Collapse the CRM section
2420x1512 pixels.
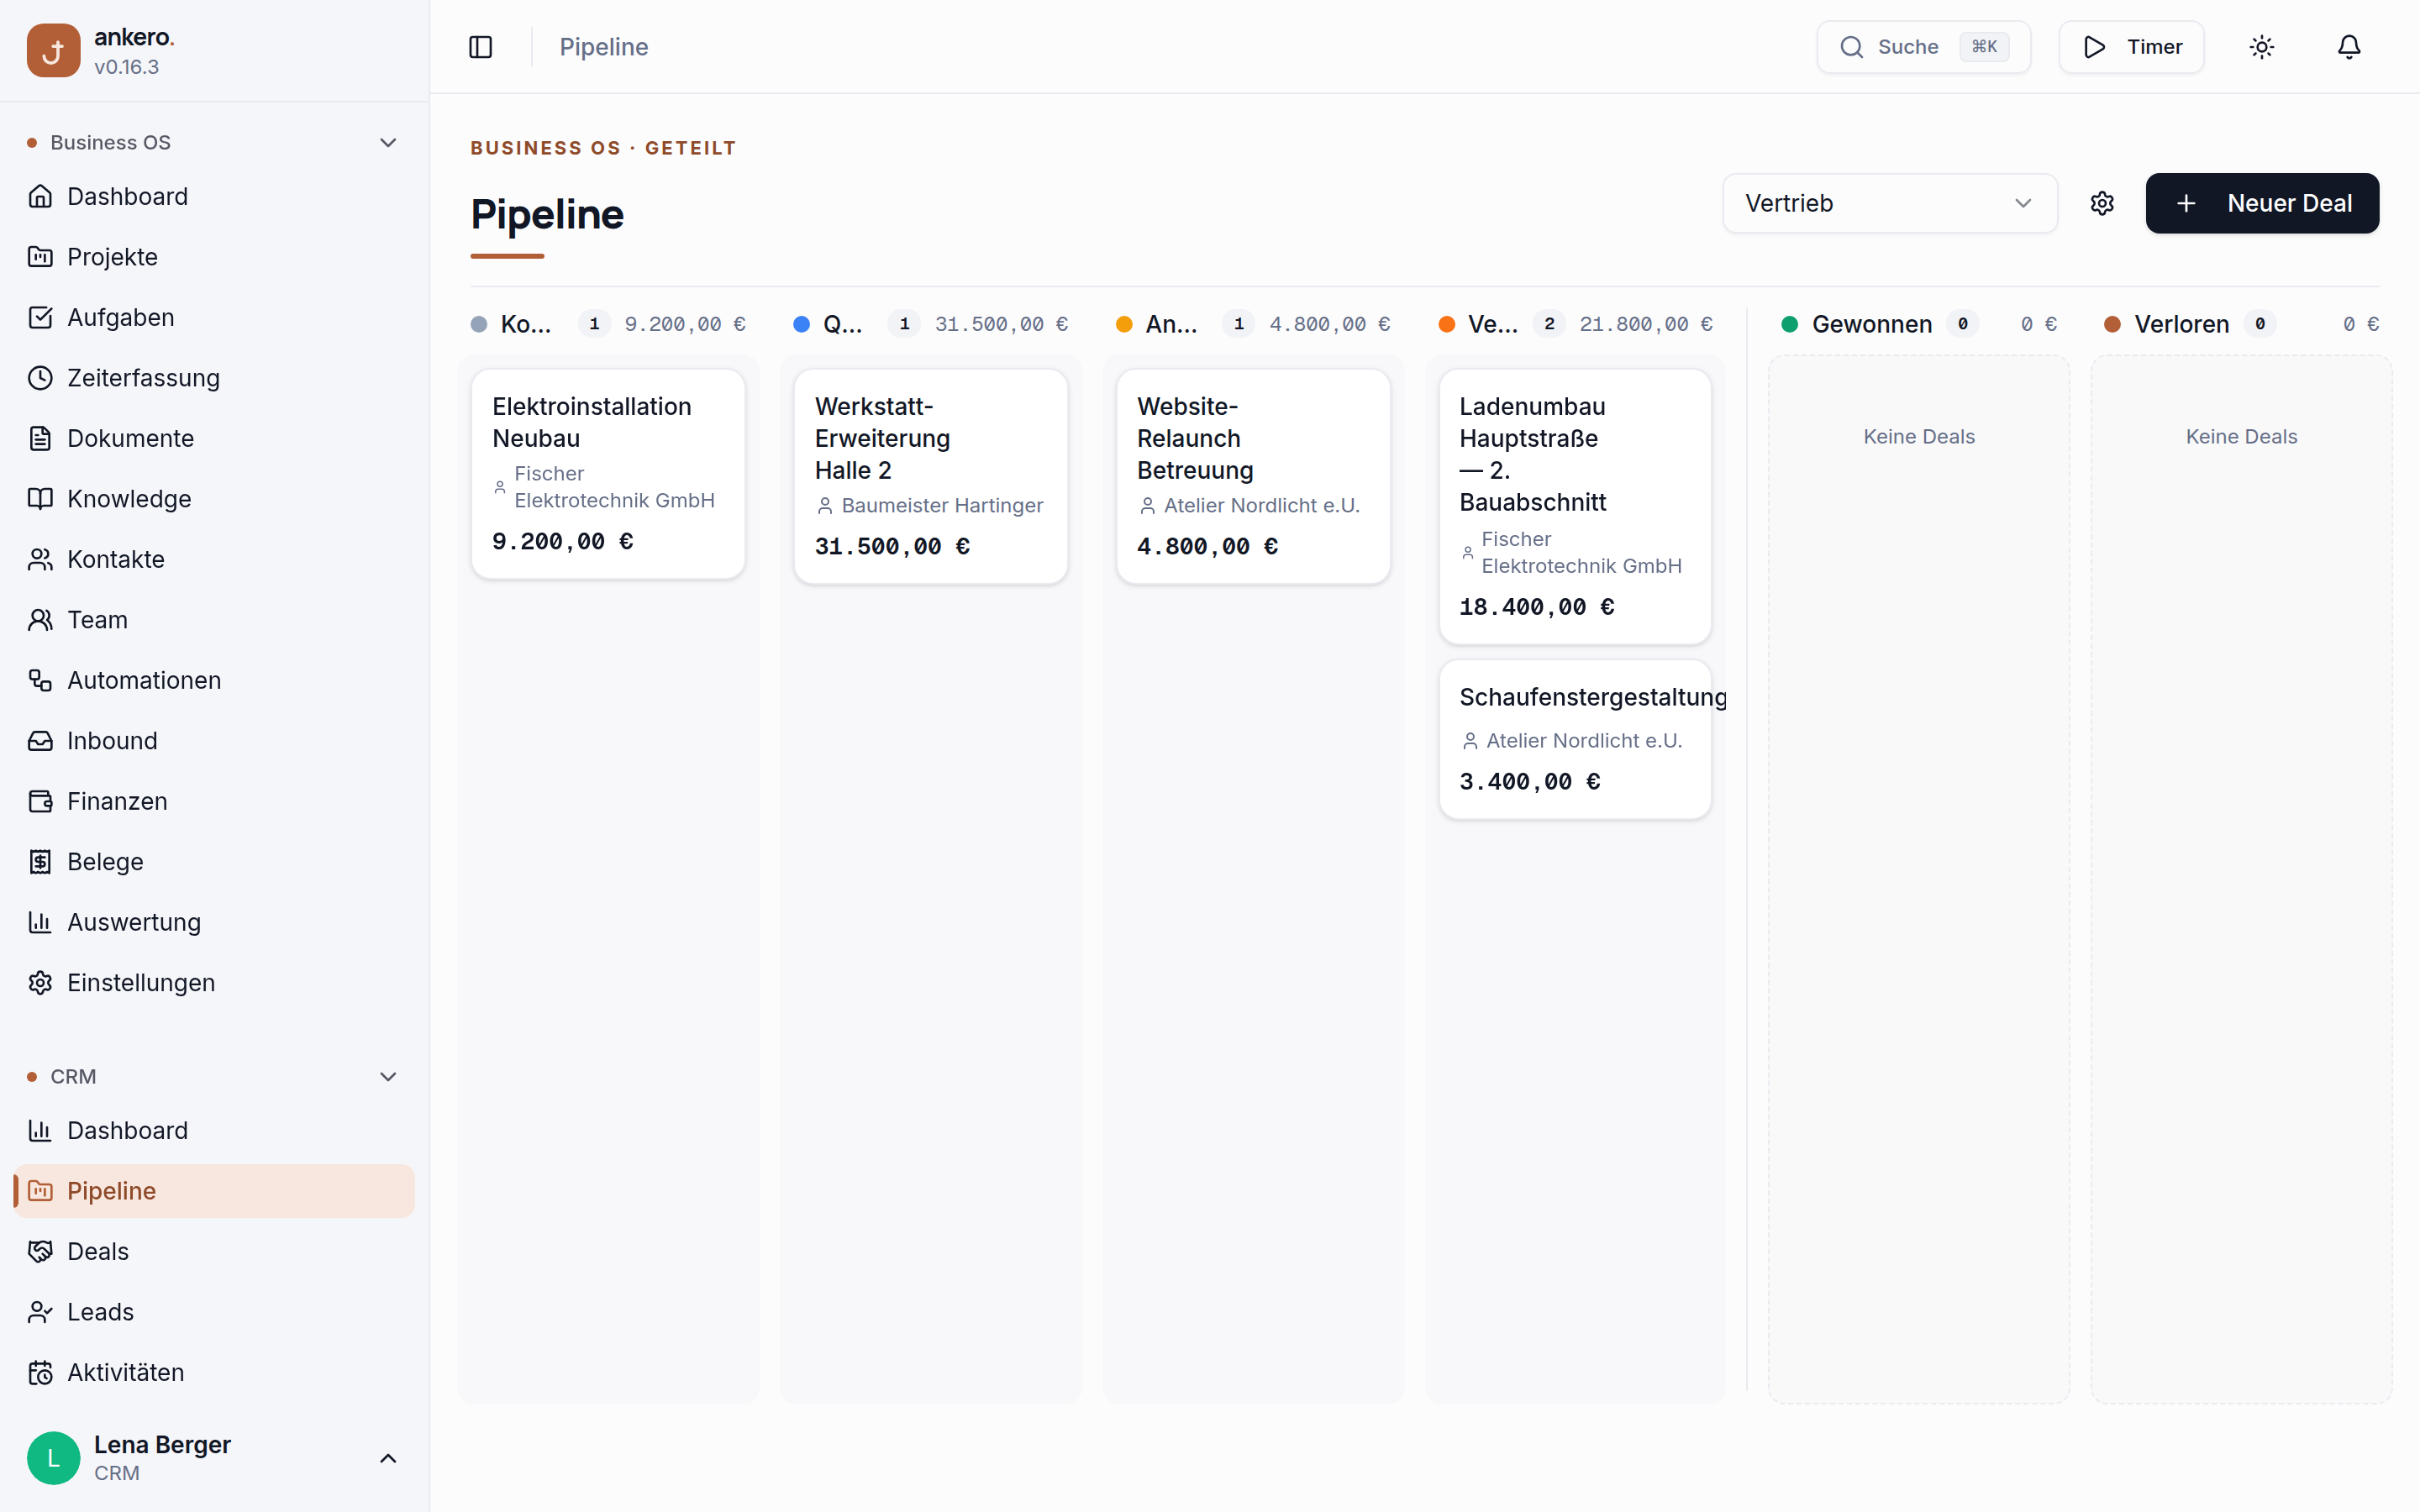point(388,1076)
